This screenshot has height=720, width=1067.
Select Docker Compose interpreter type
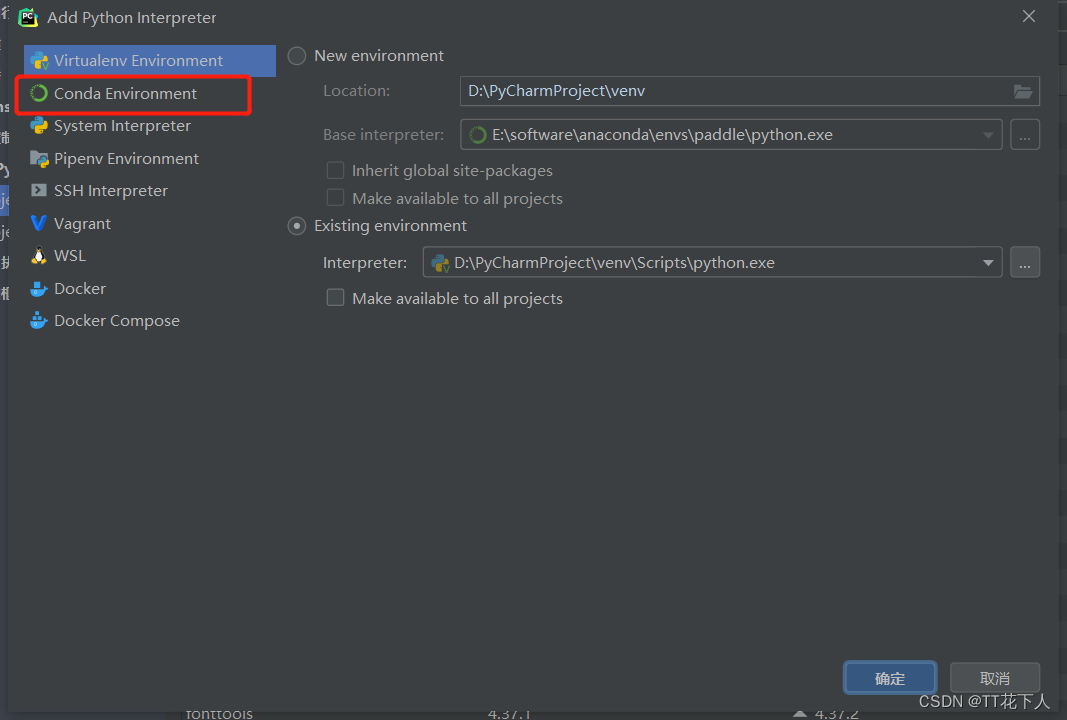pyautogui.click(x=150, y=321)
